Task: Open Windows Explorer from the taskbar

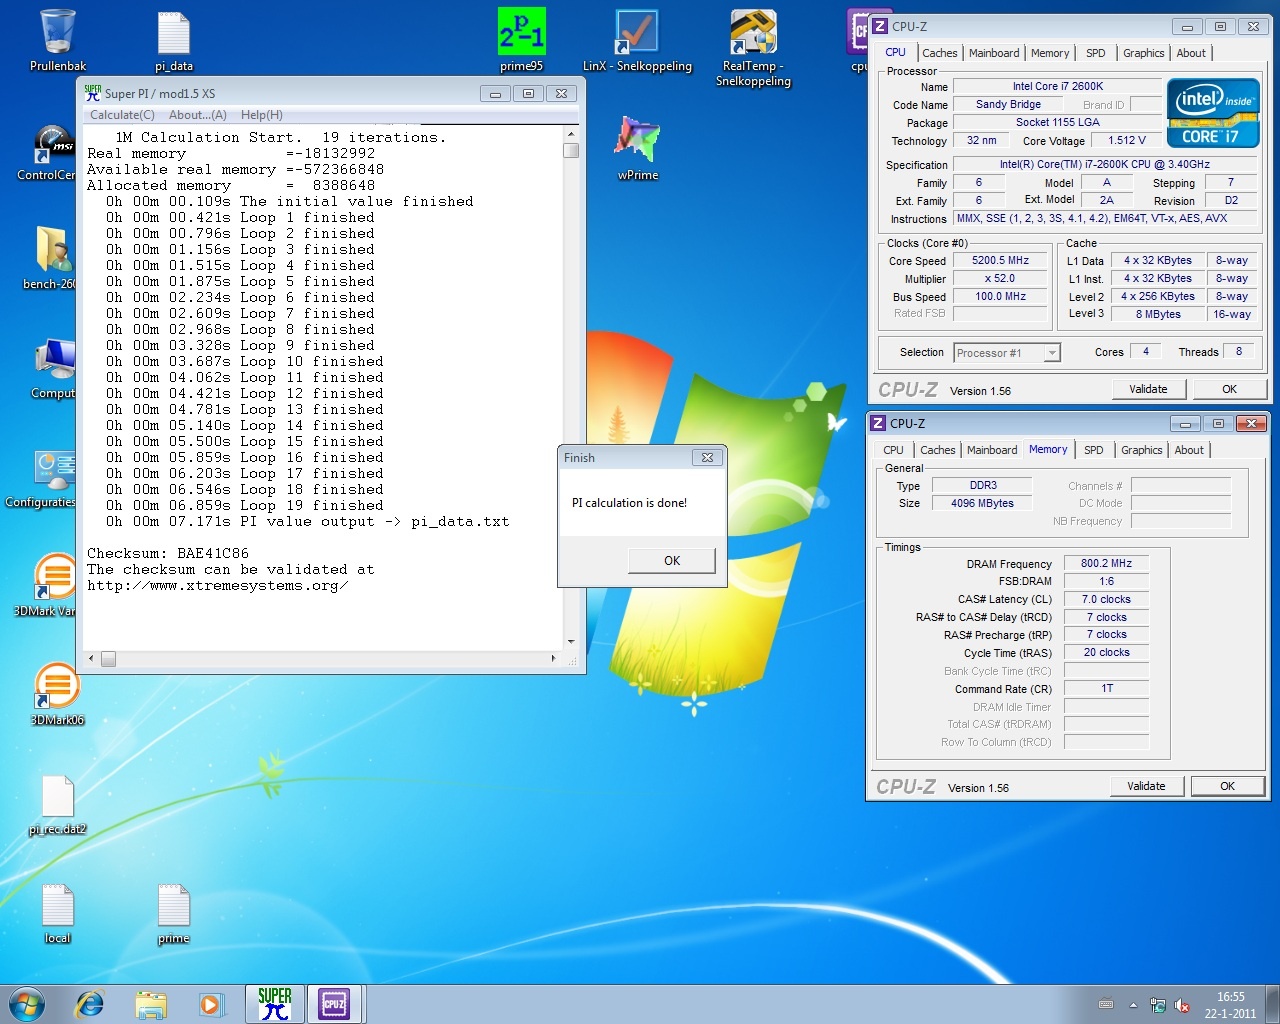Action: pos(151,1004)
